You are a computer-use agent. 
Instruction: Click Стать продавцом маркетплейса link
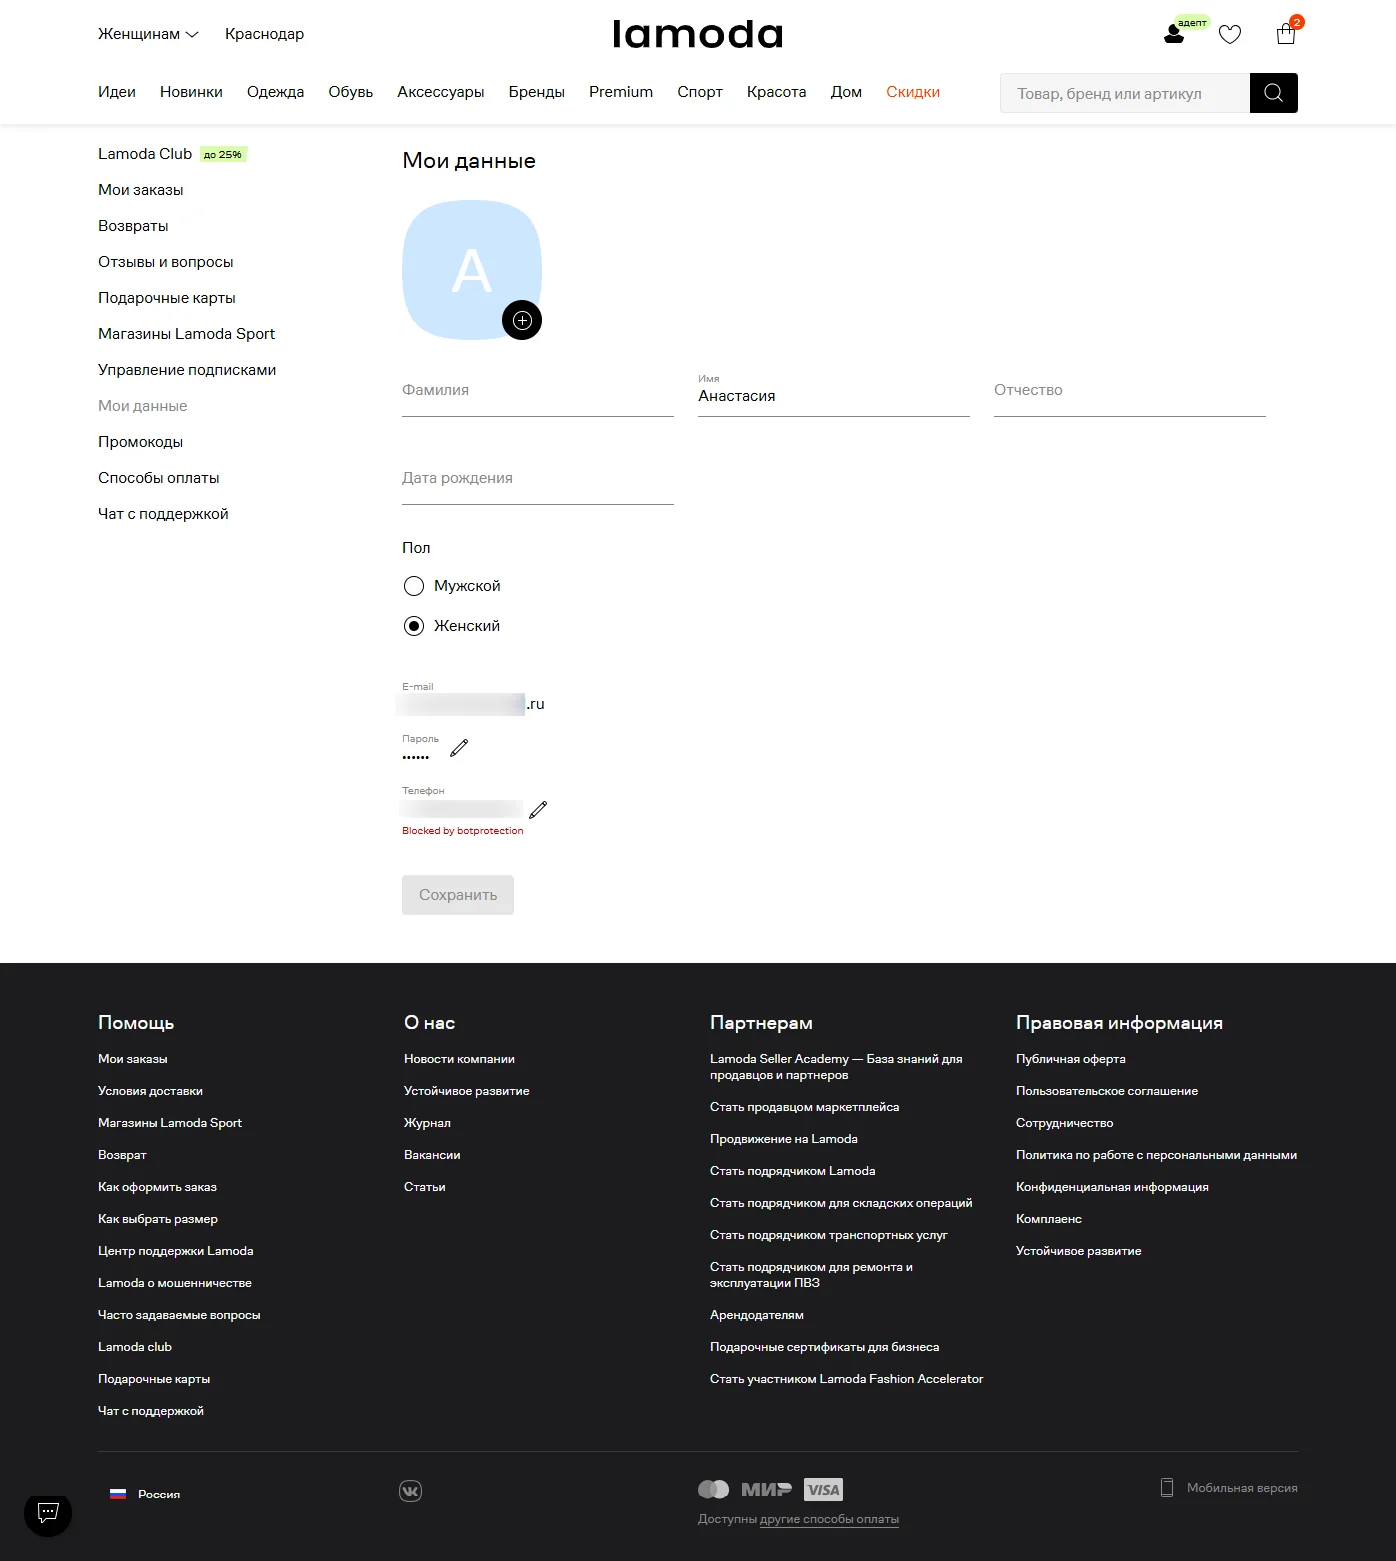pyautogui.click(x=804, y=1107)
